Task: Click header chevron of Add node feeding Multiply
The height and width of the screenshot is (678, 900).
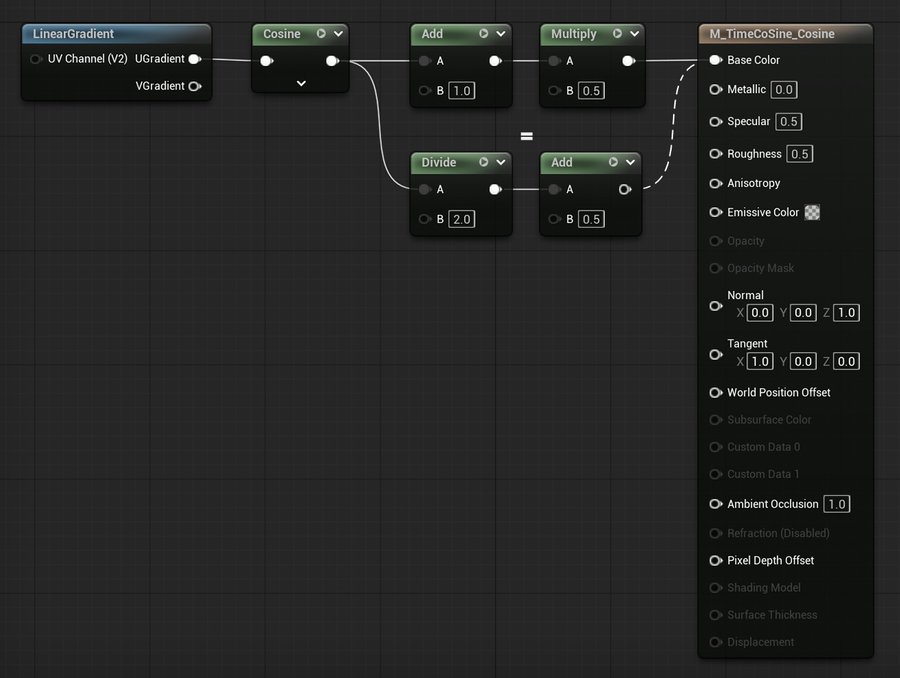Action: pyautogui.click(x=501, y=34)
